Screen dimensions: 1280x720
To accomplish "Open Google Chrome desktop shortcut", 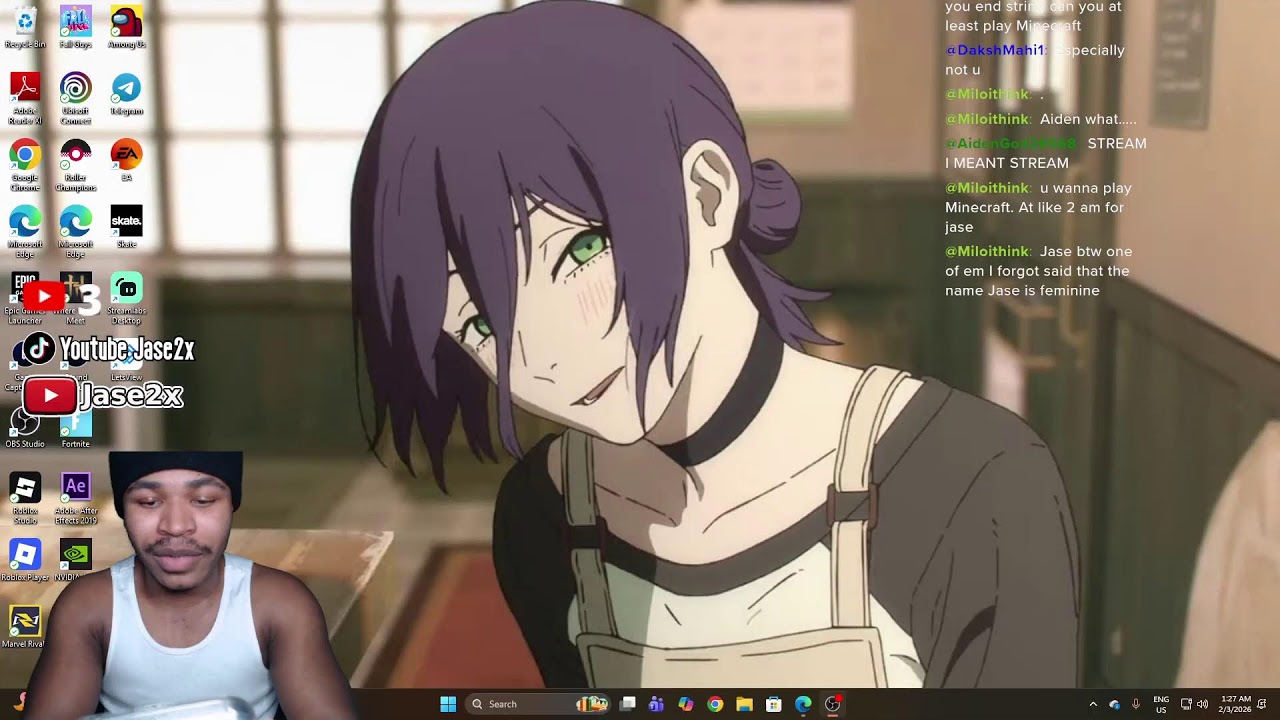I will [x=25, y=164].
